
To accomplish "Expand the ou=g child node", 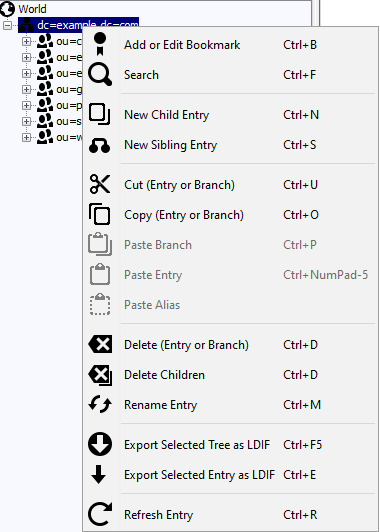I will pos(26,89).
